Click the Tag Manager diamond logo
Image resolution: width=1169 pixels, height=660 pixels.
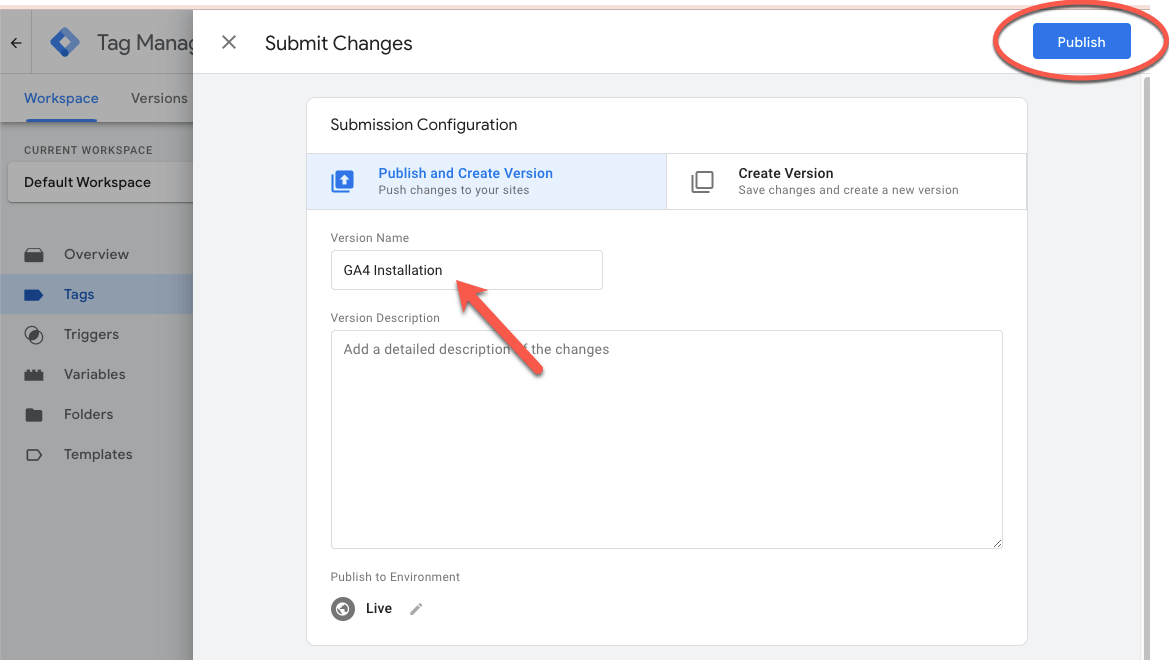click(64, 42)
